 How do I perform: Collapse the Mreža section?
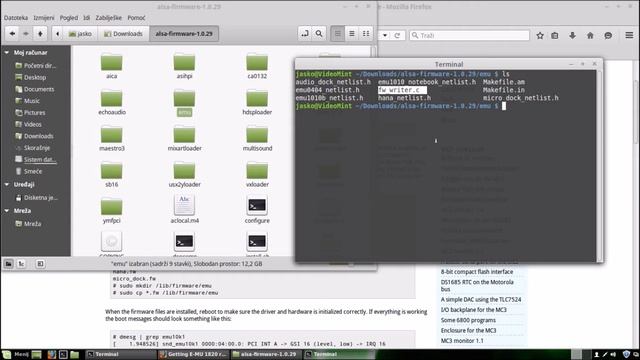click(x=7, y=211)
